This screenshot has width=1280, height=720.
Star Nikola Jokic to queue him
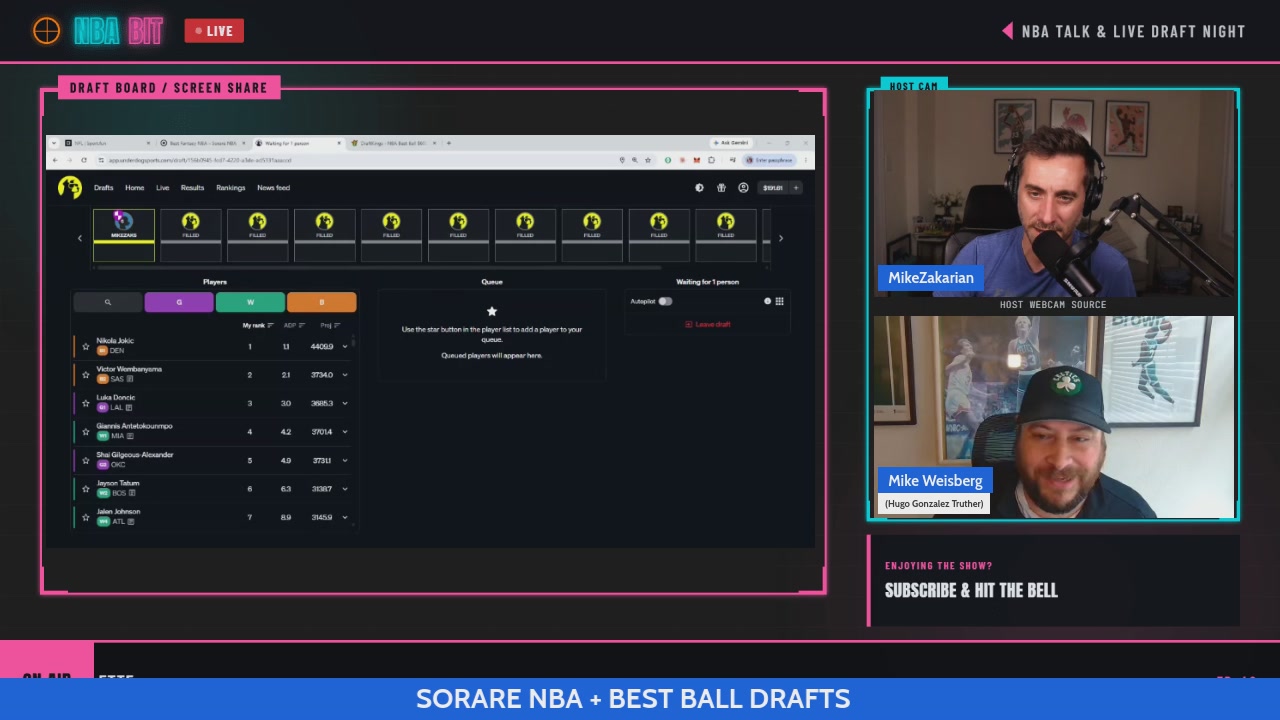[x=85, y=347]
